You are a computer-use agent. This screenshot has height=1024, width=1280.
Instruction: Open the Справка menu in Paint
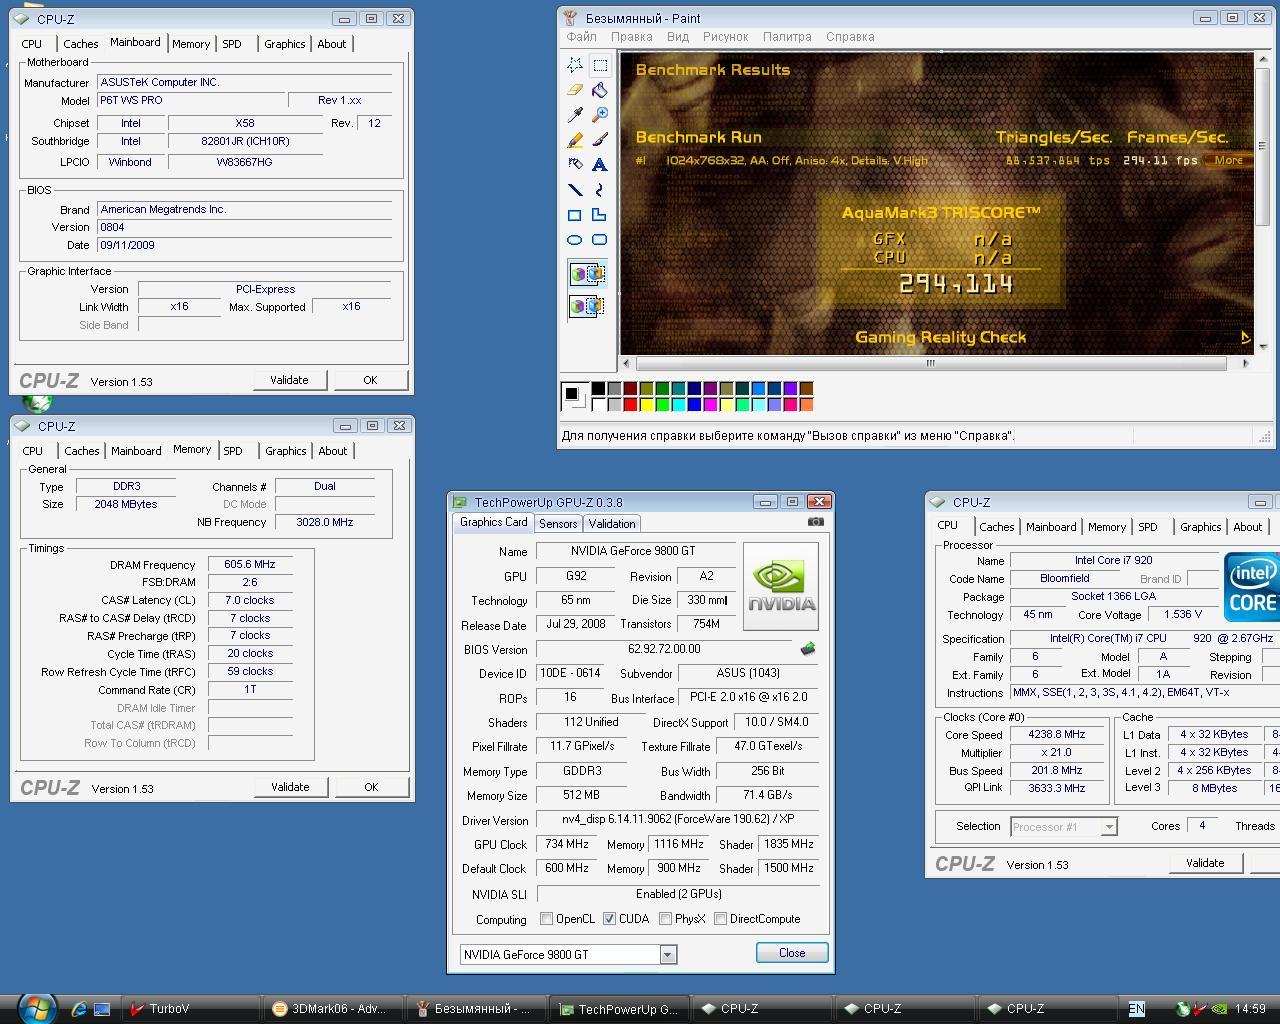point(850,37)
